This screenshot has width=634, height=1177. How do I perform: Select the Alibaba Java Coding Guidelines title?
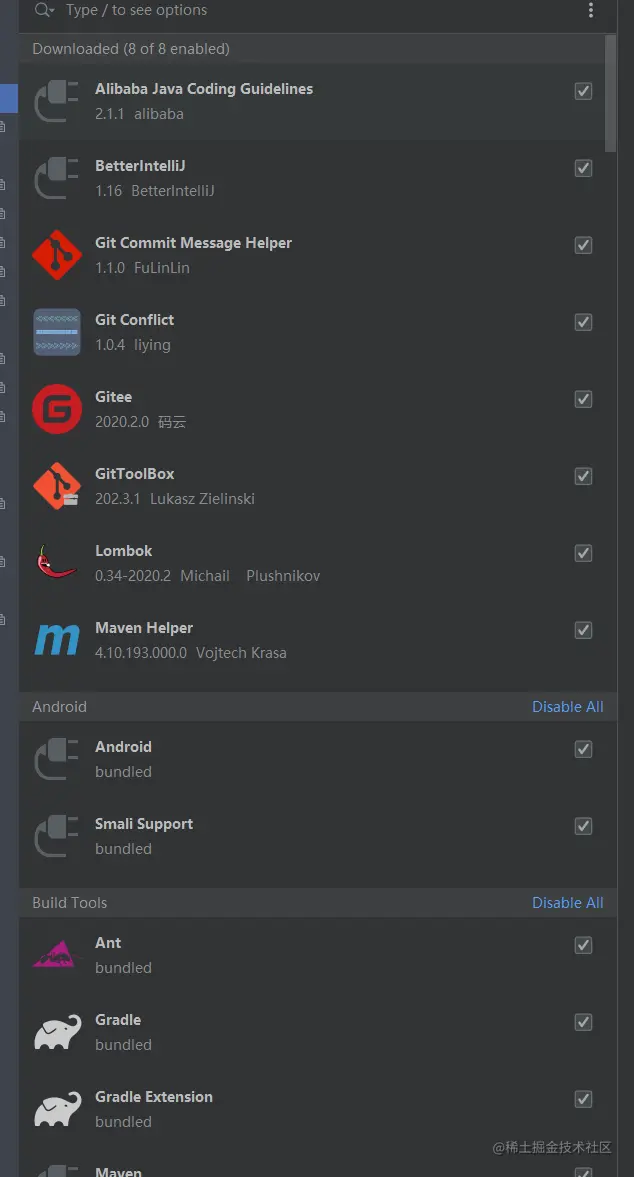(204, 89)
